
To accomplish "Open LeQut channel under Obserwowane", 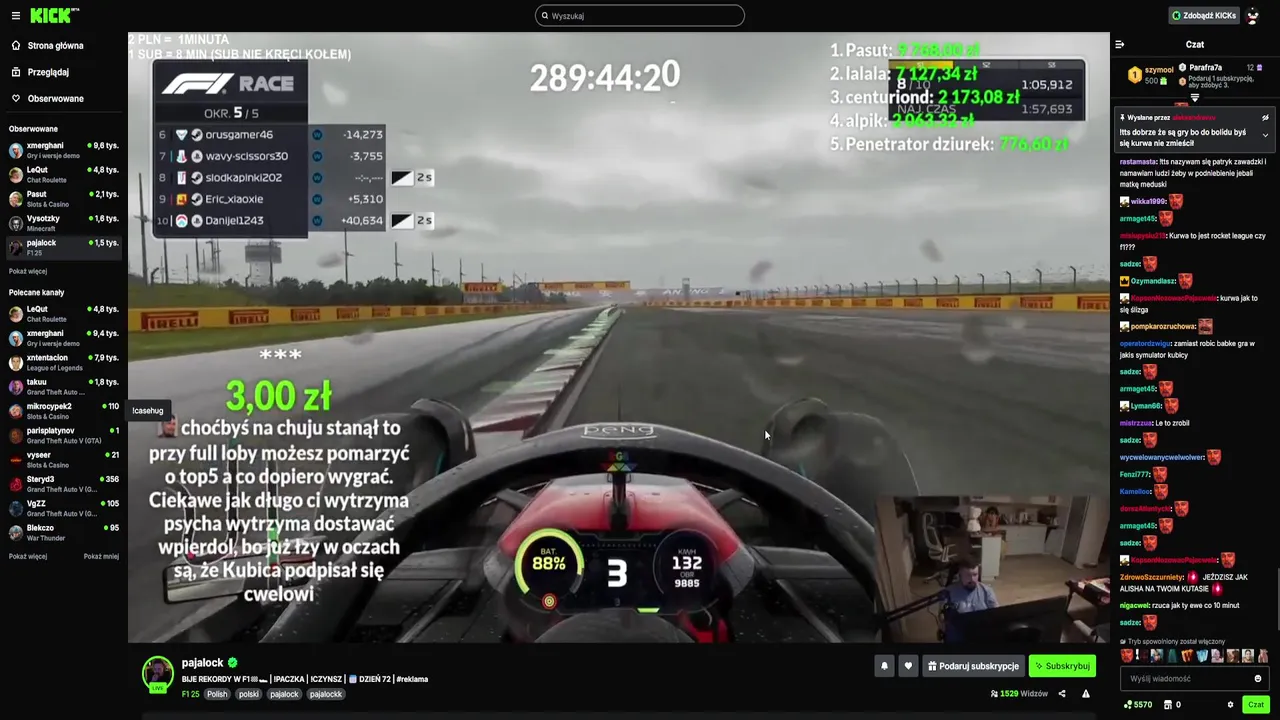I will (x=64, y=175).
